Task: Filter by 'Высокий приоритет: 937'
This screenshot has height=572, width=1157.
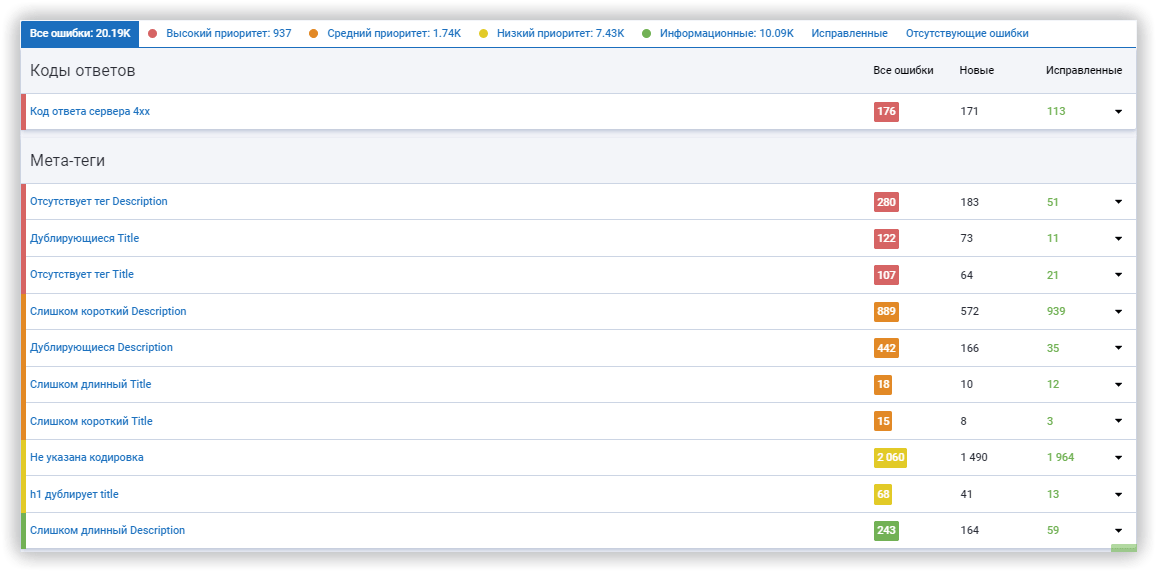Action: pos(228,33)
